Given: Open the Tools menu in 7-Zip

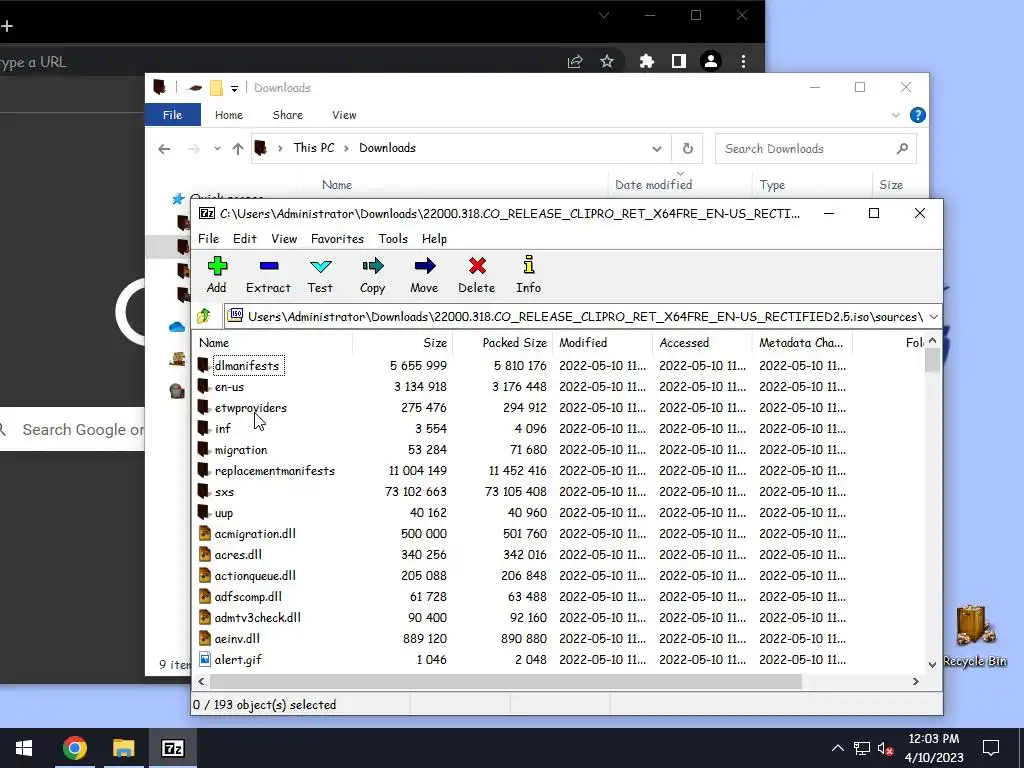Looking at the screenshot, I should pyautogui.click(x=393, y=239).
